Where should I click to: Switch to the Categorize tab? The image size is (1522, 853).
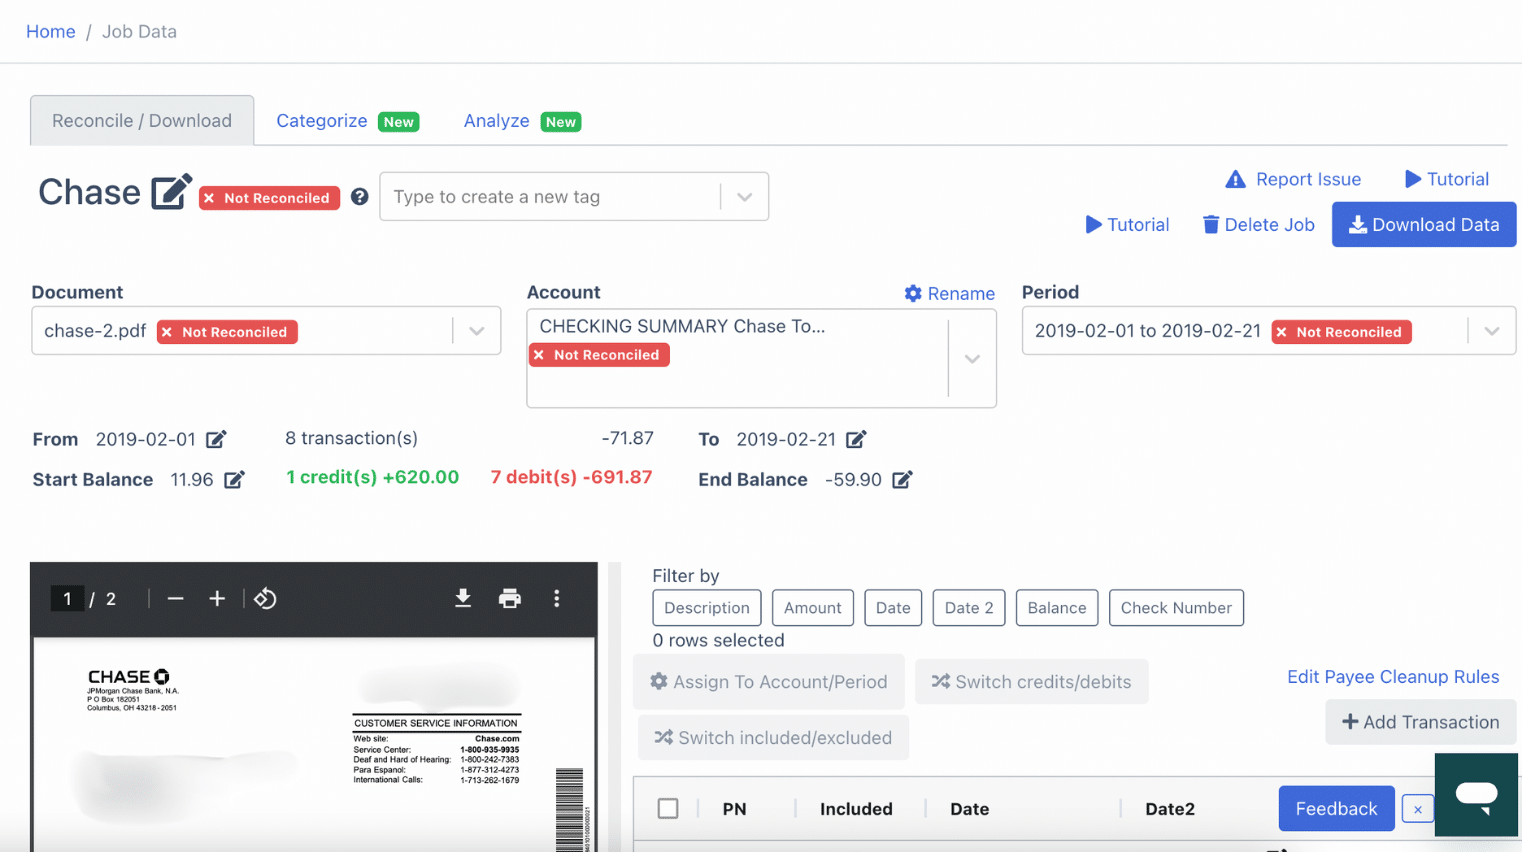[321, 120]
